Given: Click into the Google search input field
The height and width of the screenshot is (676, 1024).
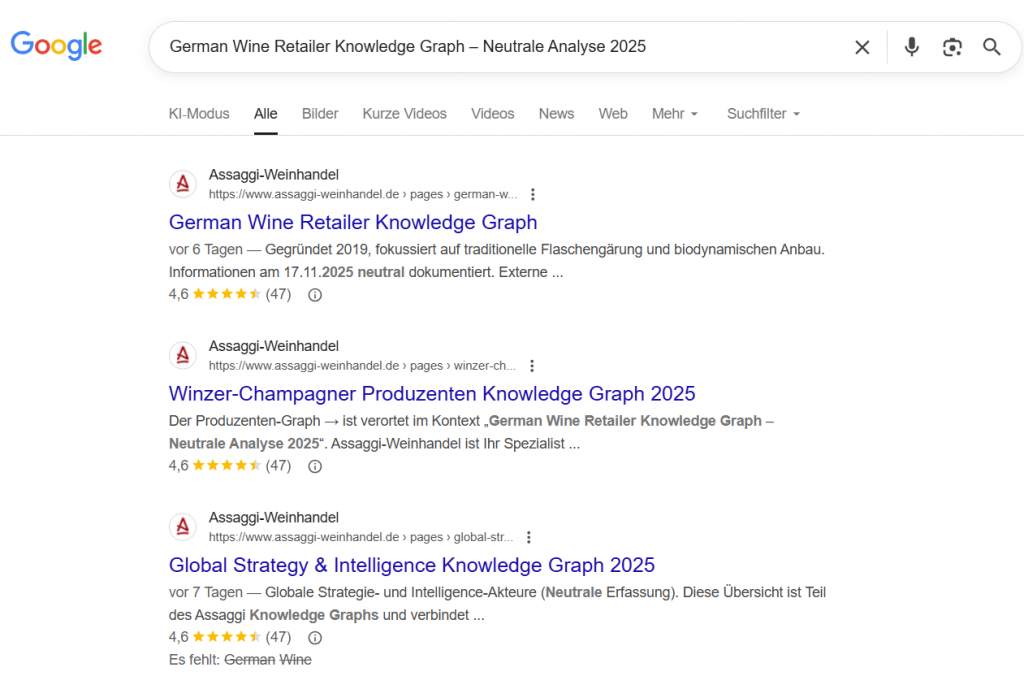Looking at the screenshot, I should 500,47.
